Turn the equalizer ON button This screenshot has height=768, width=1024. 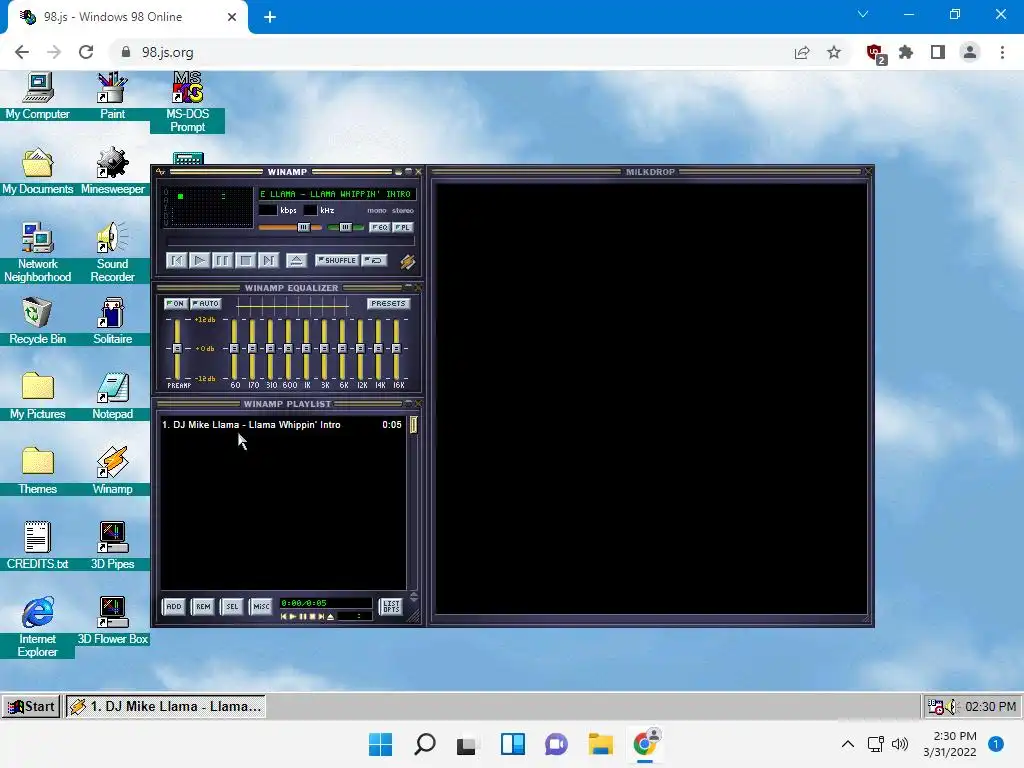[176, 304]
